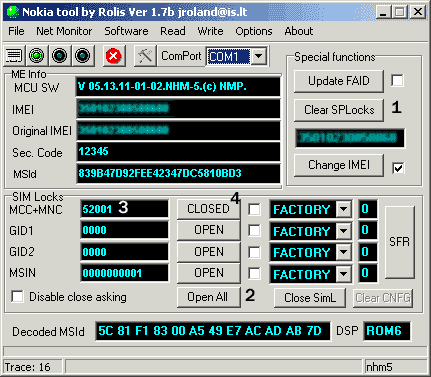This screenshot has width=431, height=377.
Task: Click the green Nokia tool title icon
Action: (x=13, y=12)
